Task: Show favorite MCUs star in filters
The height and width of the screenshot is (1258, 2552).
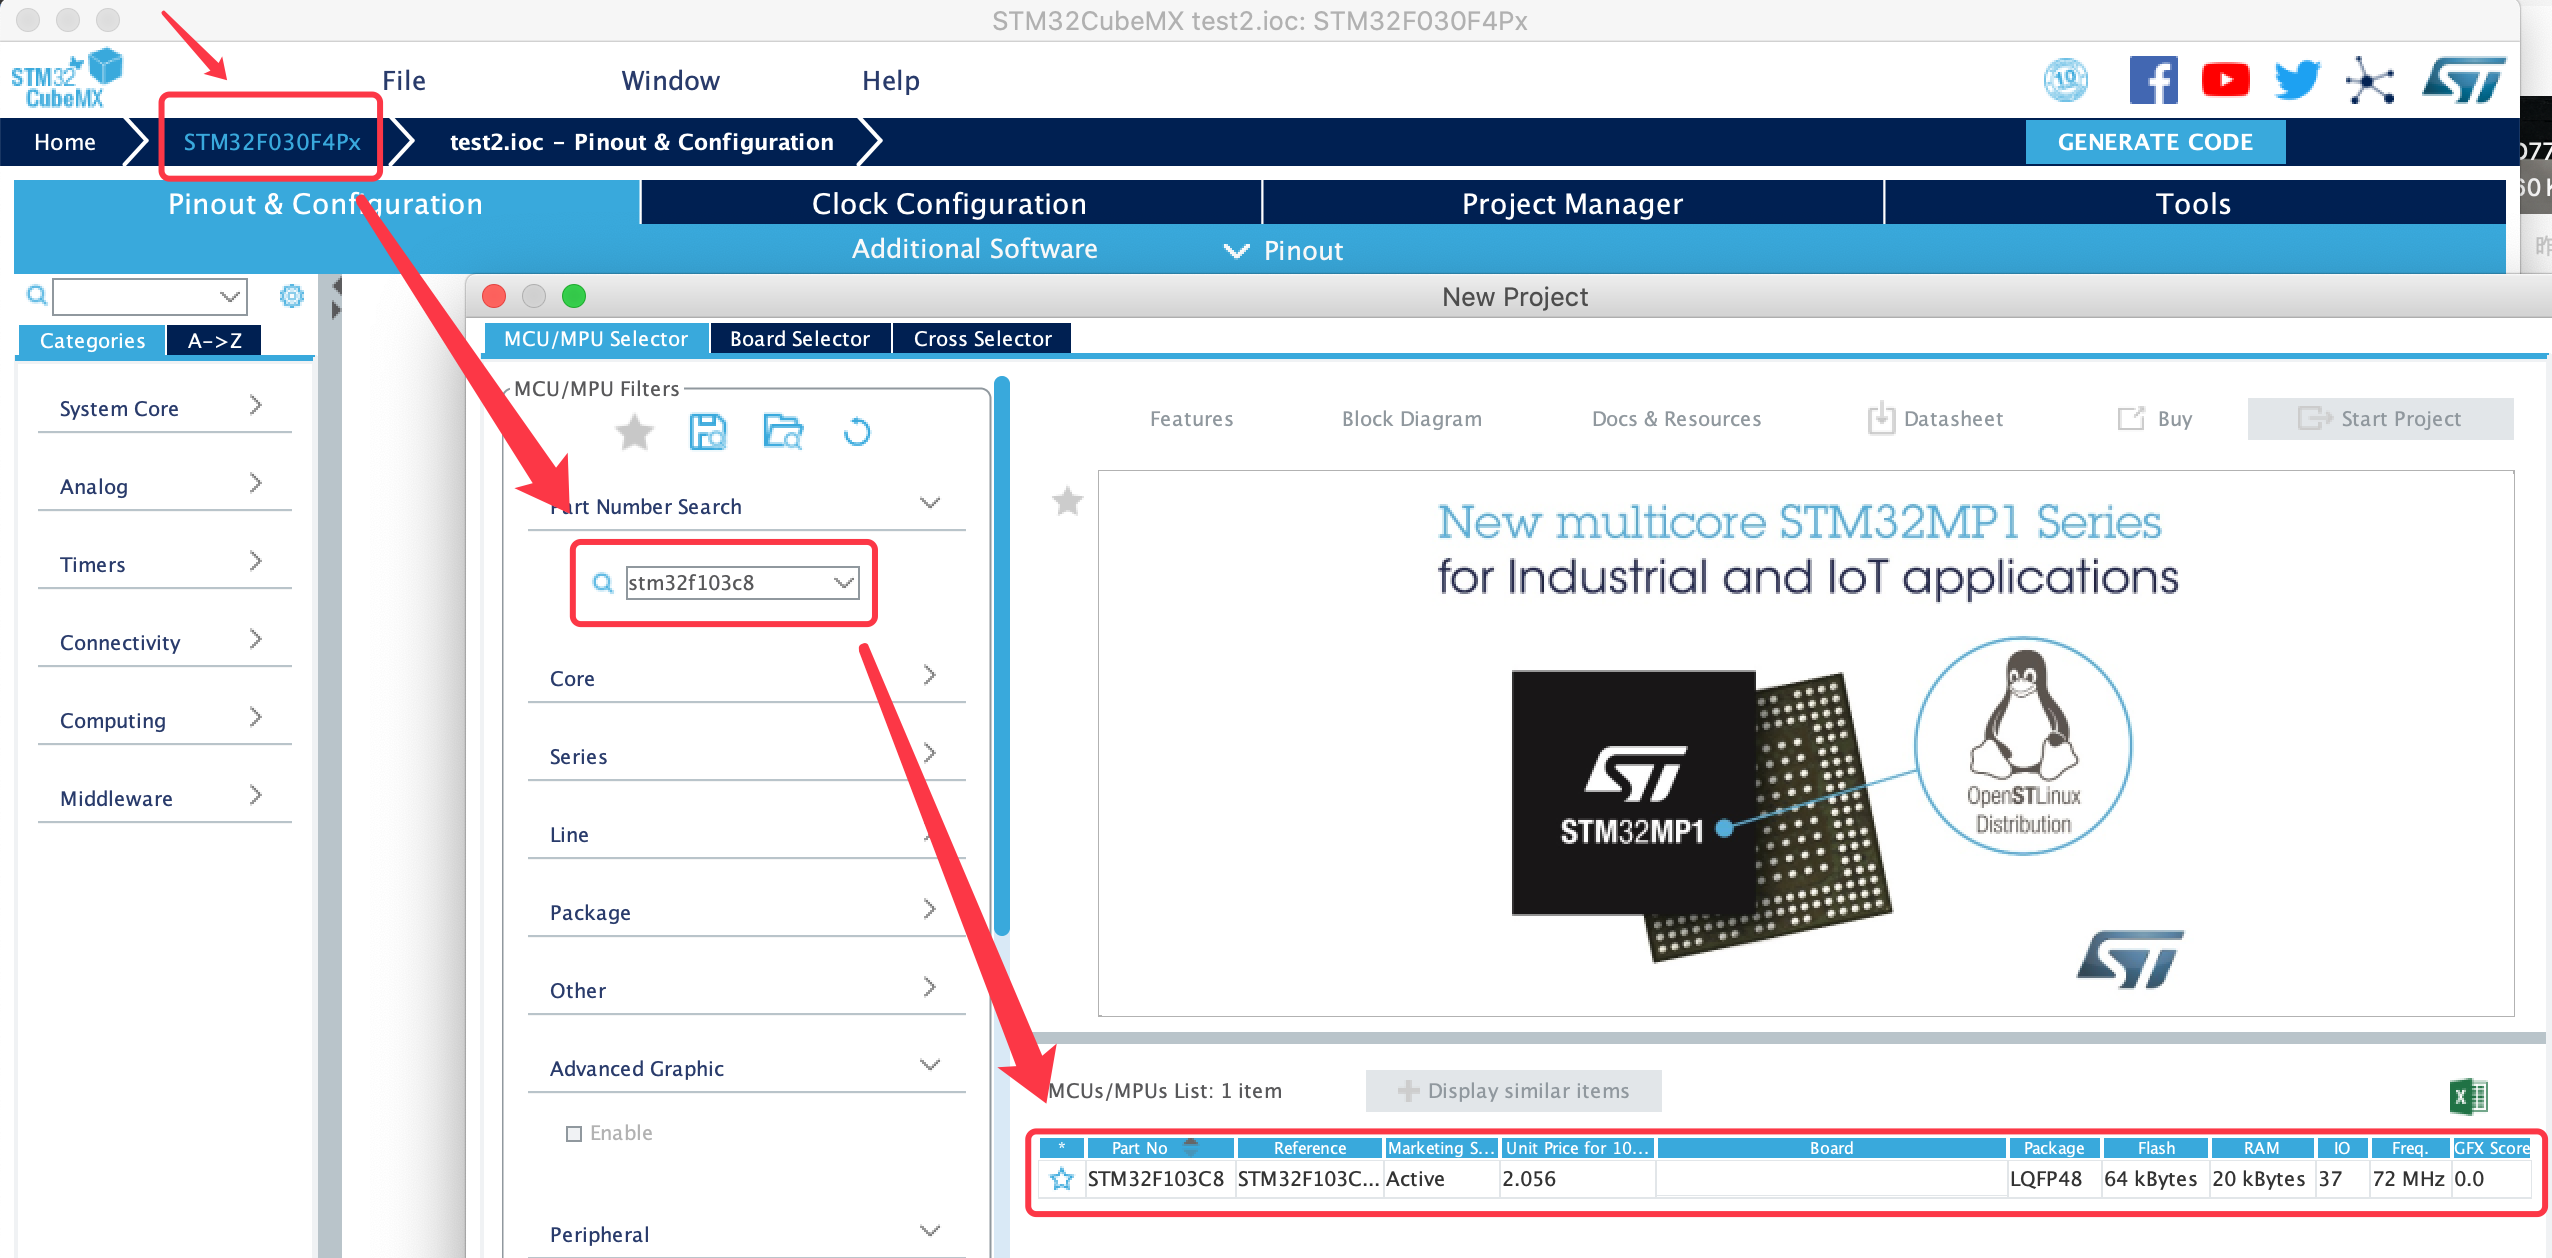Action: coord(634,433)
